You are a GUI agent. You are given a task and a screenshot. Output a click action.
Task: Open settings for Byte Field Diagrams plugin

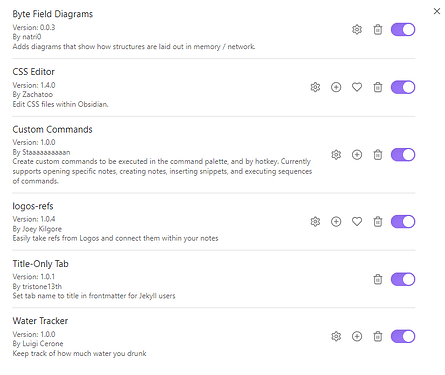coord(357,30)
